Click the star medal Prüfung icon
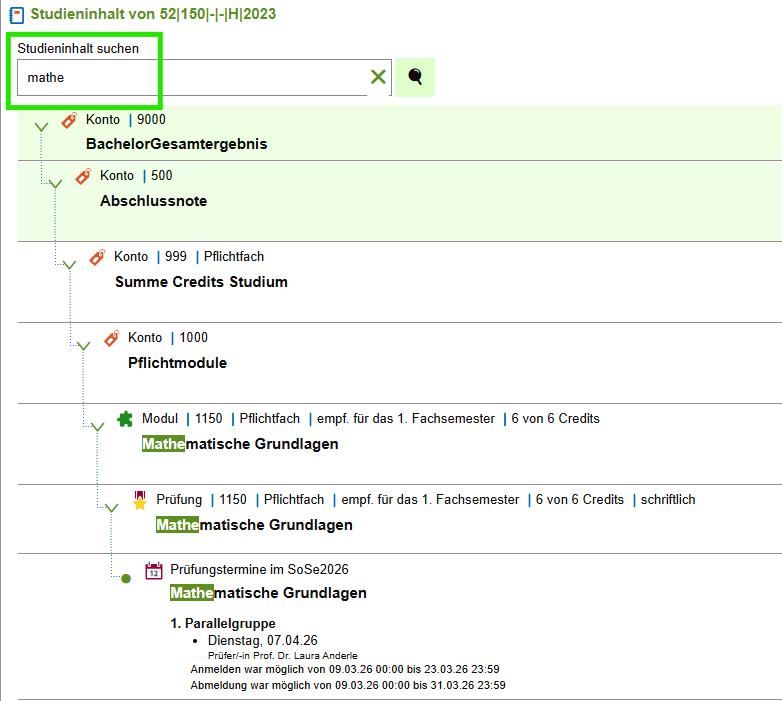 (x=140, y=501)
